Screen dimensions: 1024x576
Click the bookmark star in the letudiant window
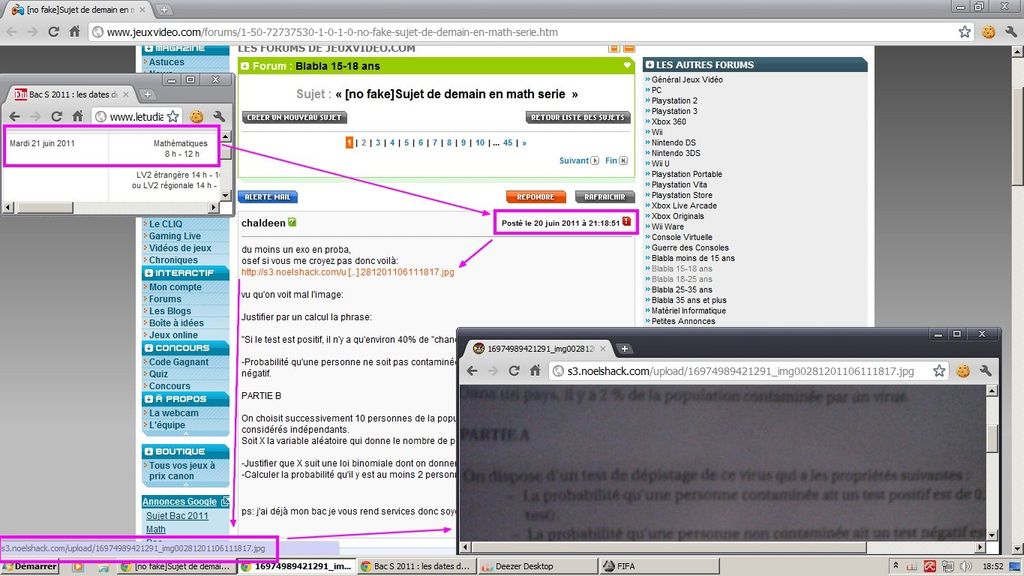click(172, 116)
